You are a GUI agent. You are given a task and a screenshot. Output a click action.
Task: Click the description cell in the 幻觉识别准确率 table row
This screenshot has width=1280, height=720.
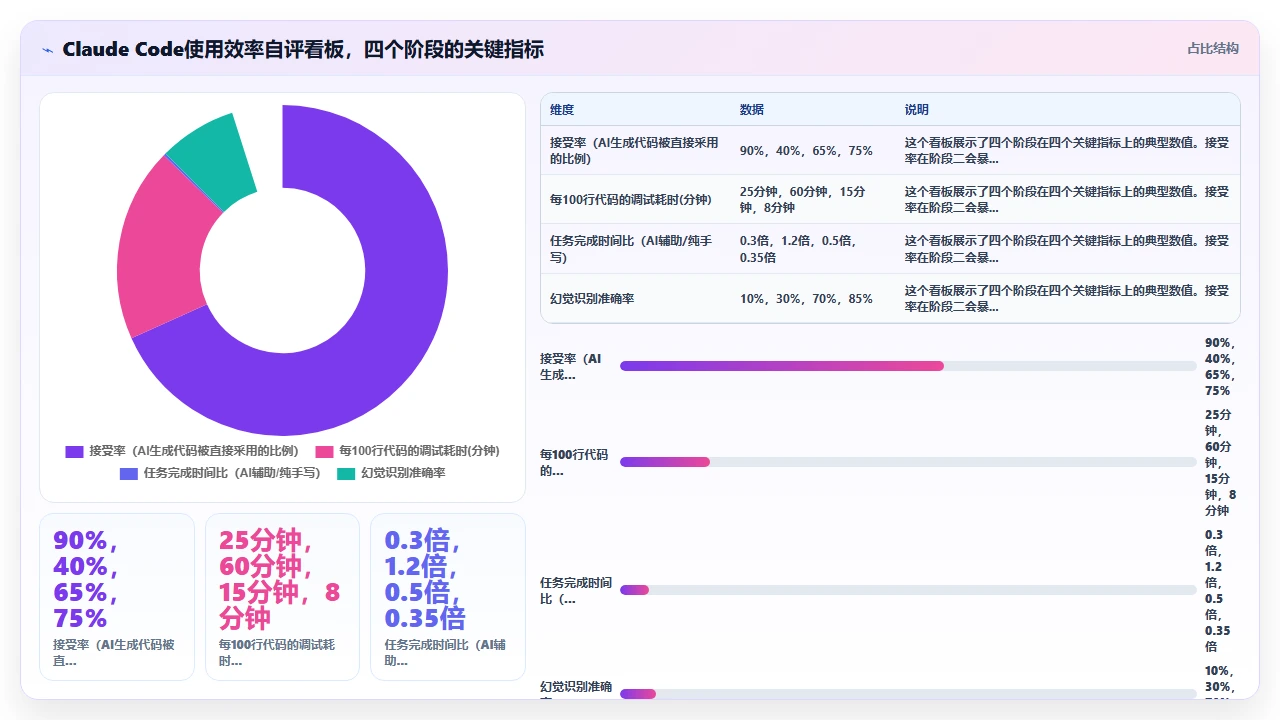pyautogui.click(x=1067, y=298)
